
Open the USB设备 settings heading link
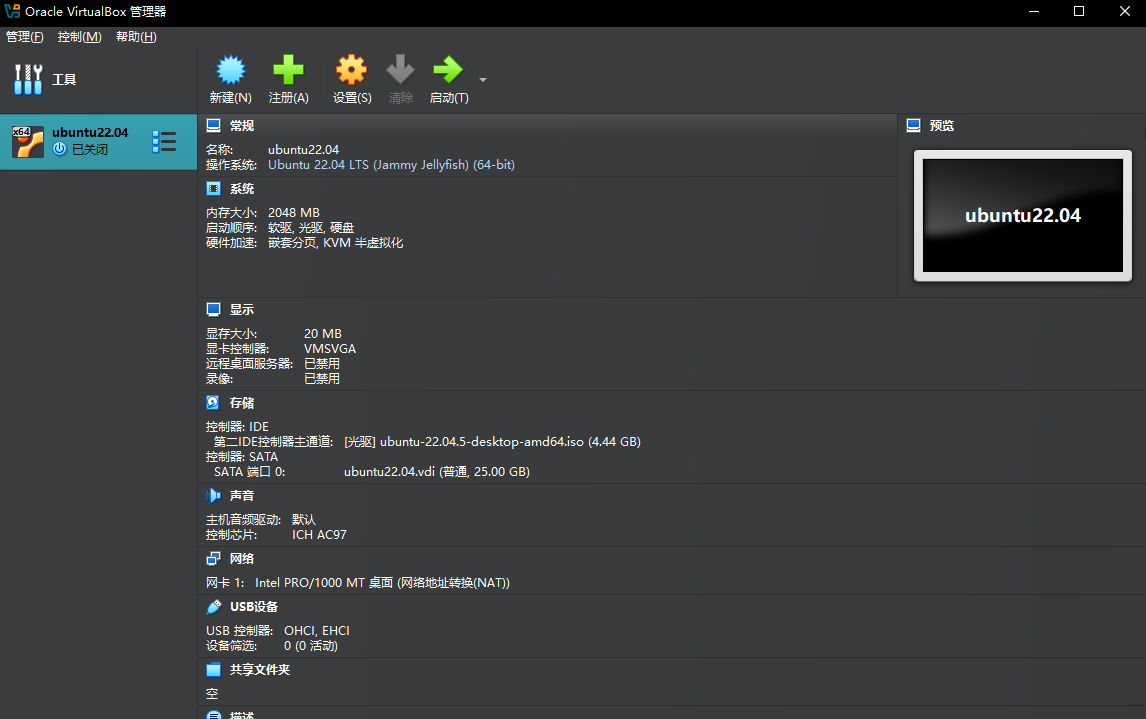pyautogui.click(x=254, y=606)
